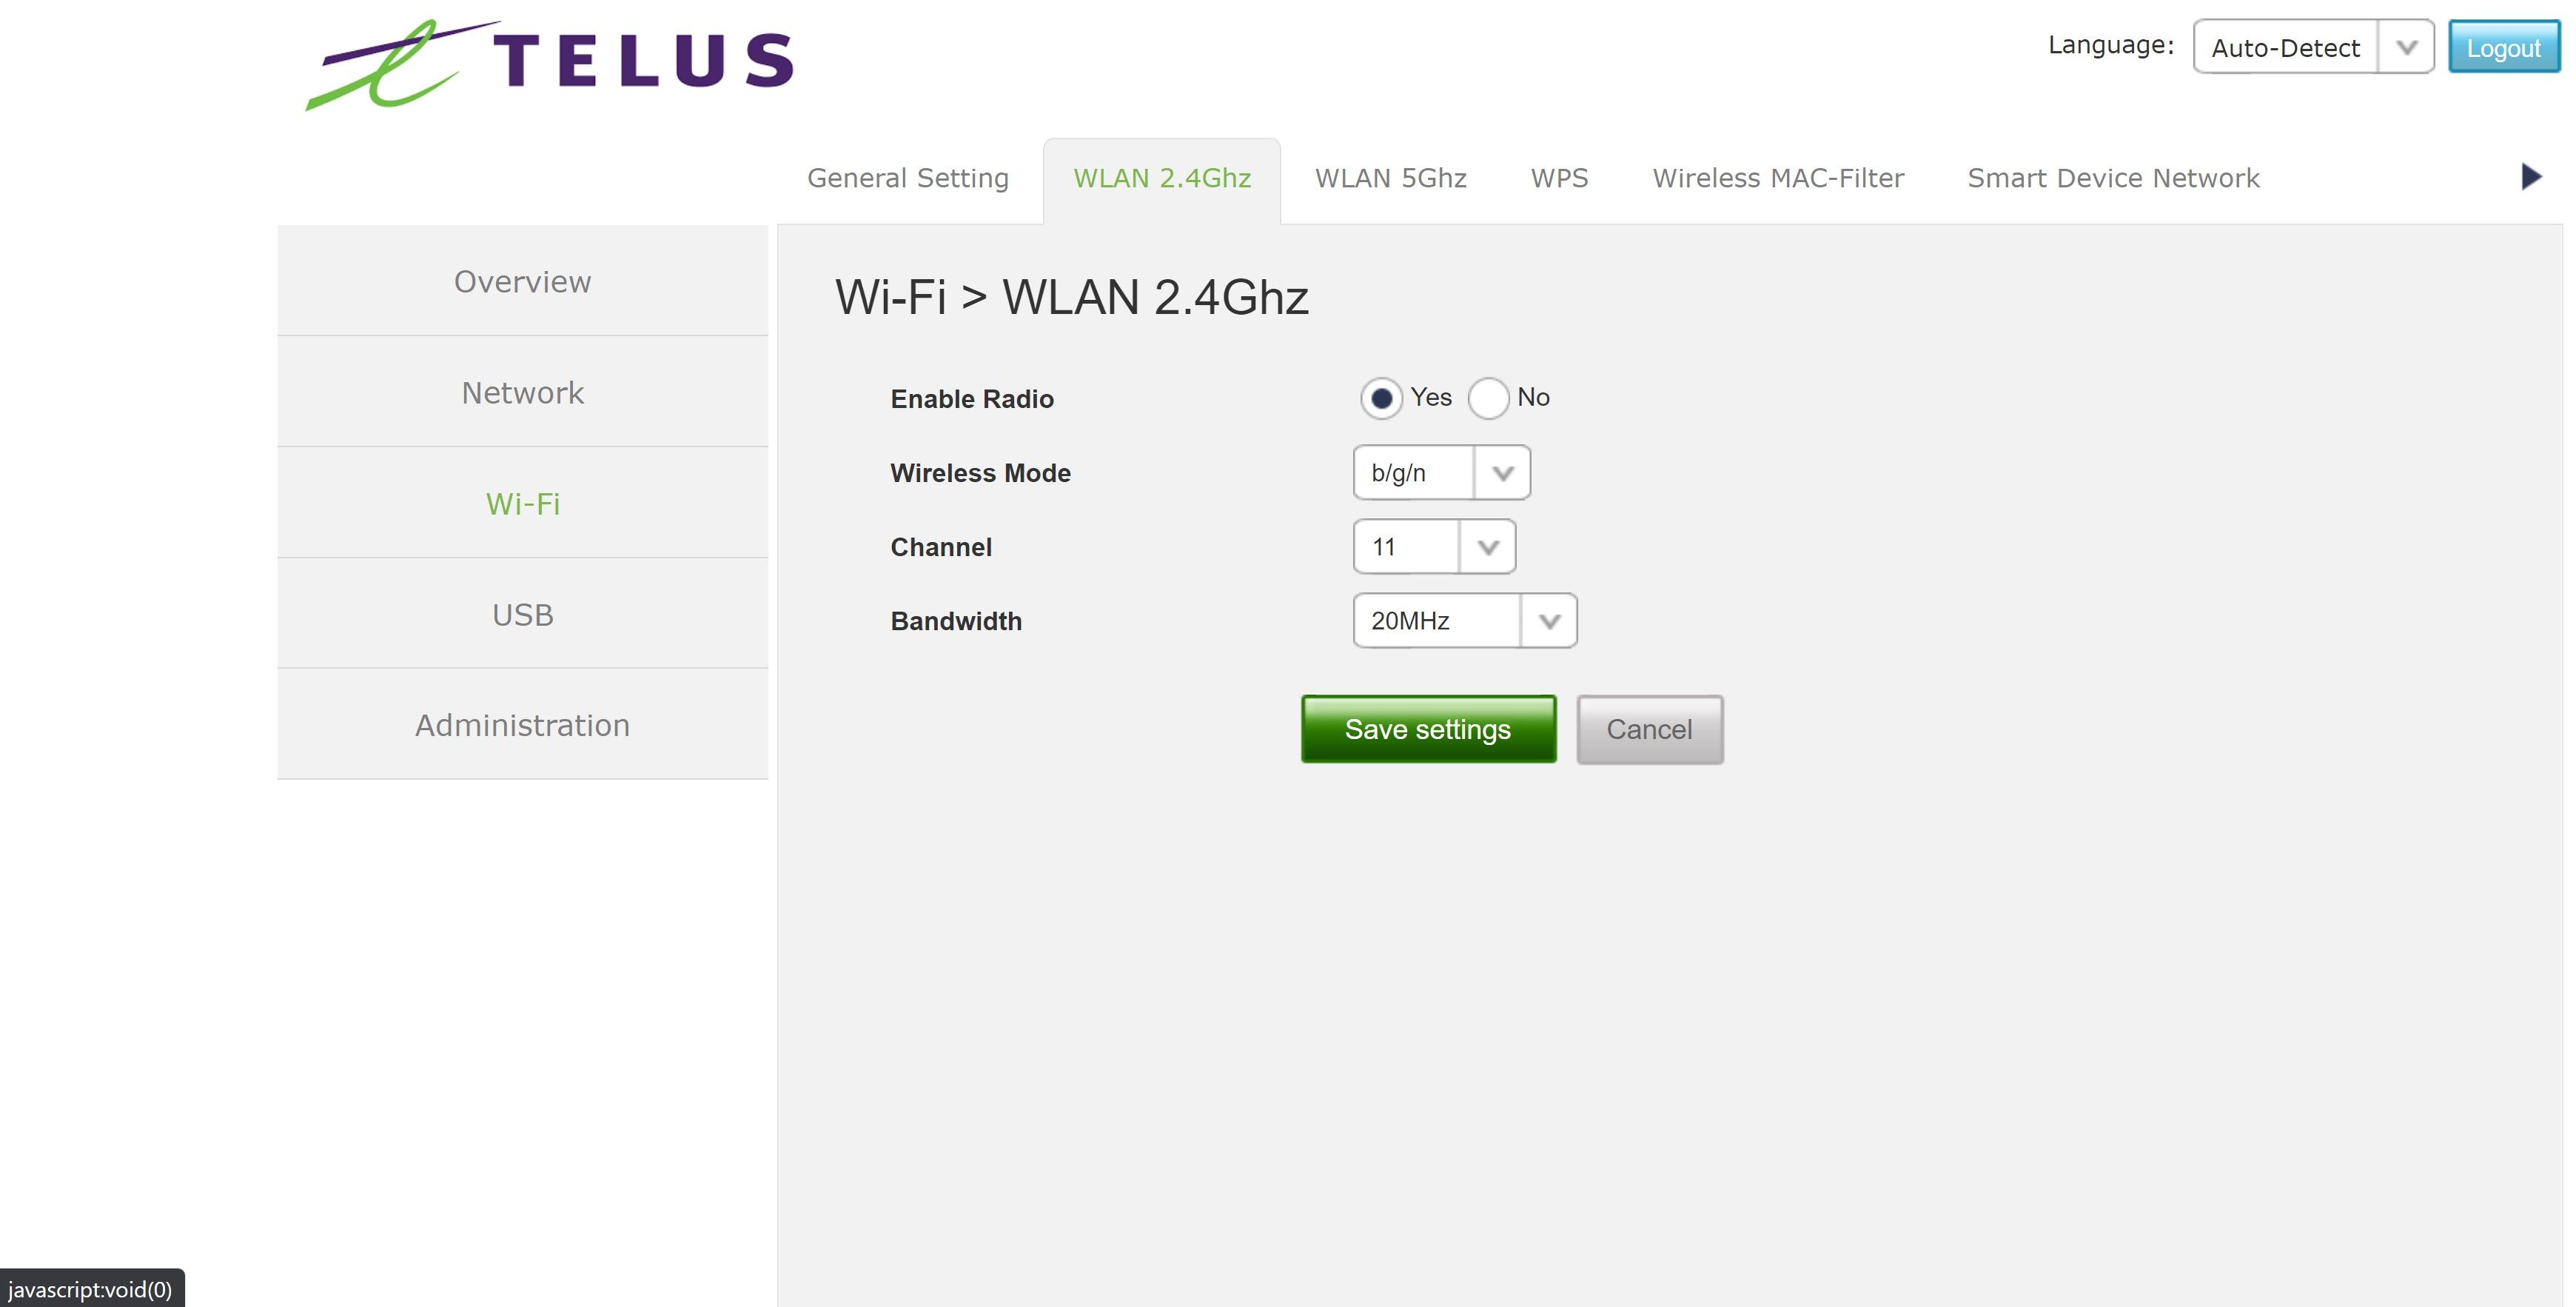Select USB in the sidebar
The width and height of the screenshot is (2576, 1307).
(x=522, y=614)
